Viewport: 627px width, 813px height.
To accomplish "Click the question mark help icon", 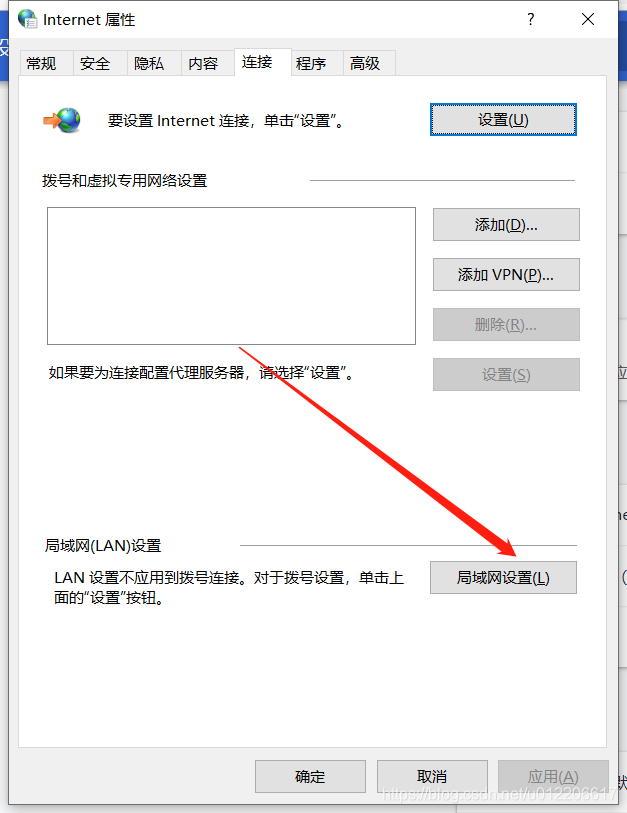I will [531, 19].
